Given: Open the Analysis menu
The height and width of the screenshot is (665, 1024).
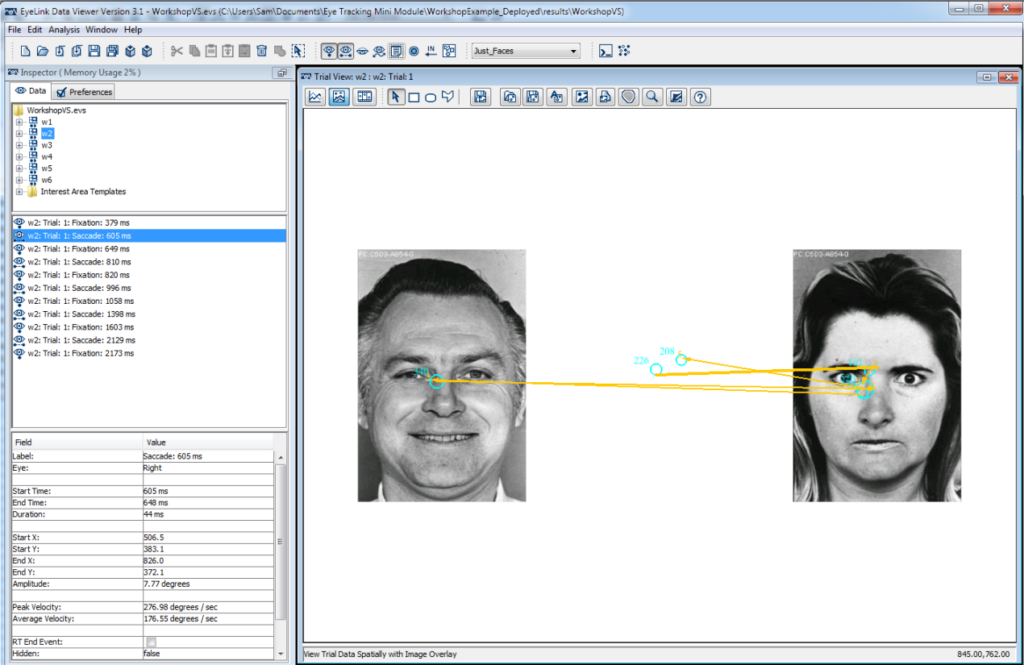Looking at the screenshot, I should pyautogui.click(x=64, y=29).
